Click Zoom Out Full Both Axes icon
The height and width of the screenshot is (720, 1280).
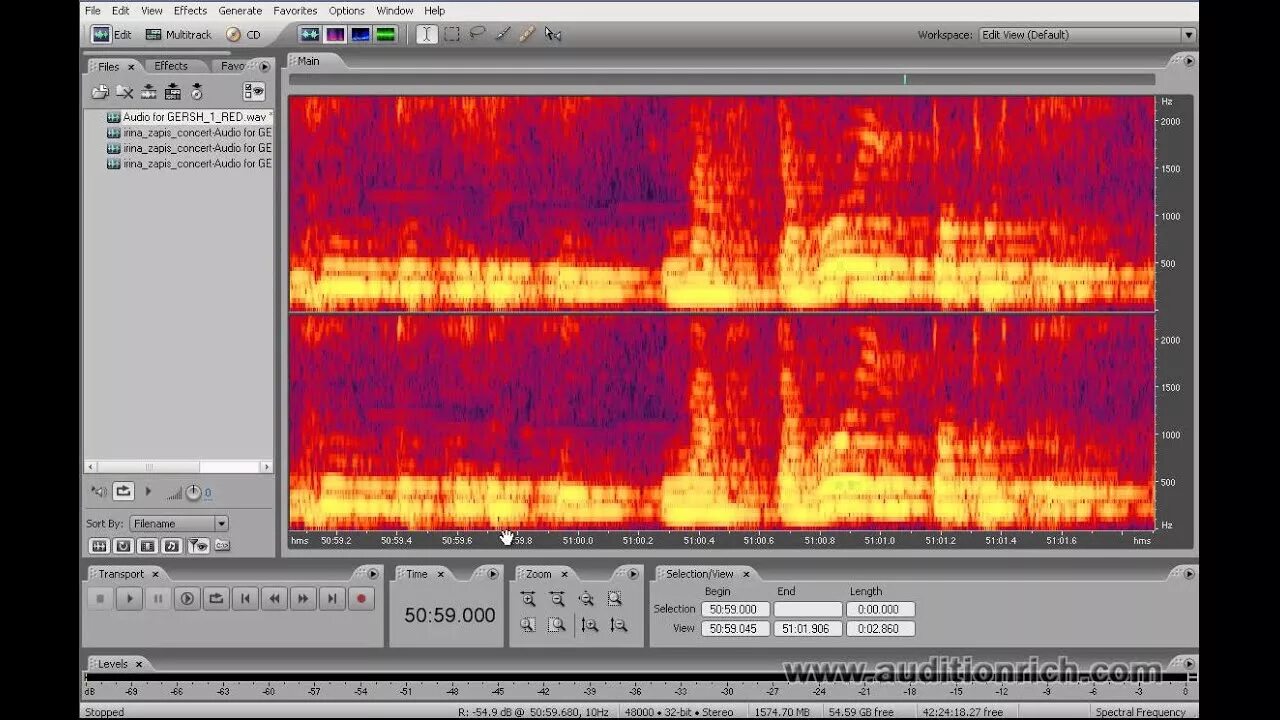[x=586, y=599]
